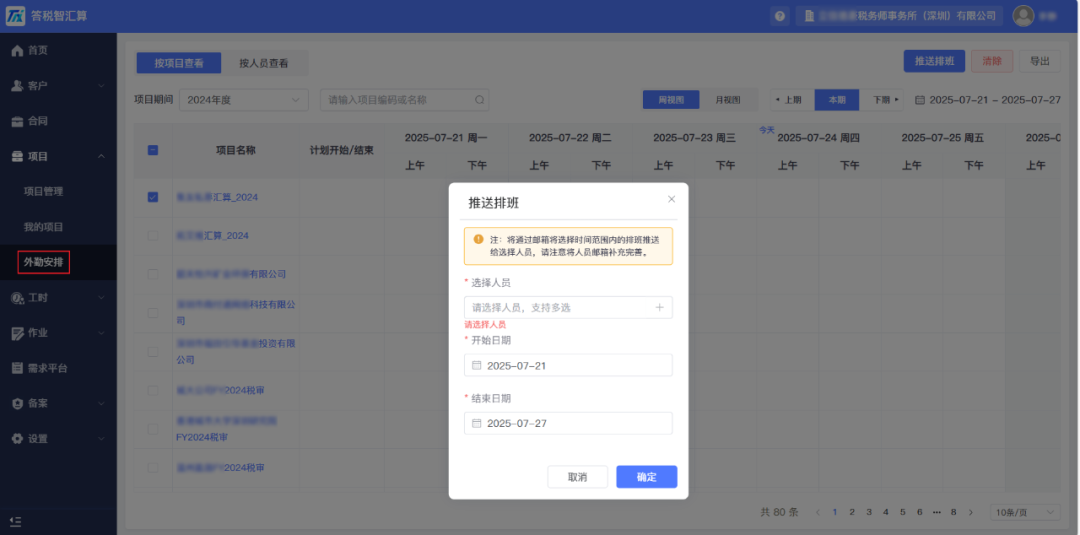Viewport: 1080px width, 535px height.
Task: Collapse the sidebar using bottom menu icon
Action: click(16, 522)
